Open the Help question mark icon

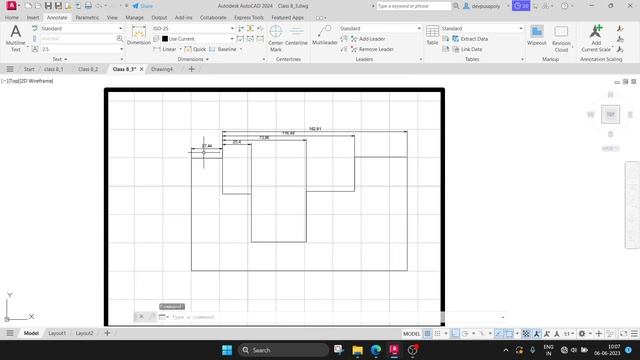[x=564, y=6]
